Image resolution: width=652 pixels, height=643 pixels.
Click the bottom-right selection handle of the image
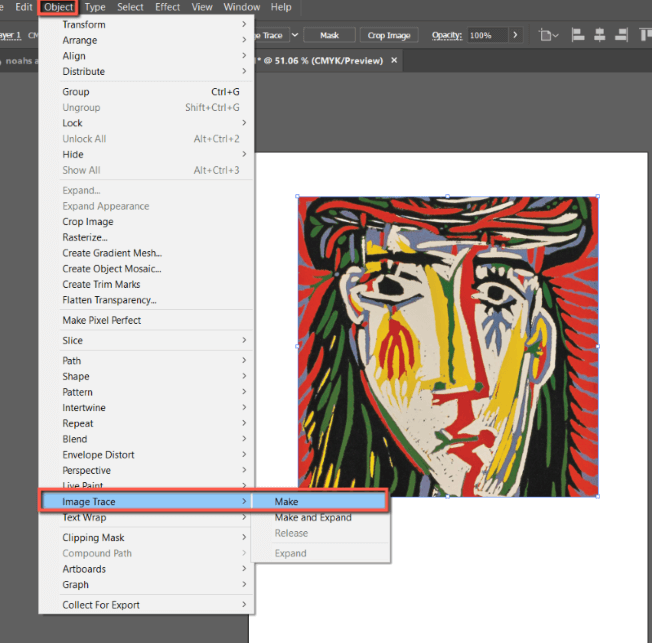598,497
